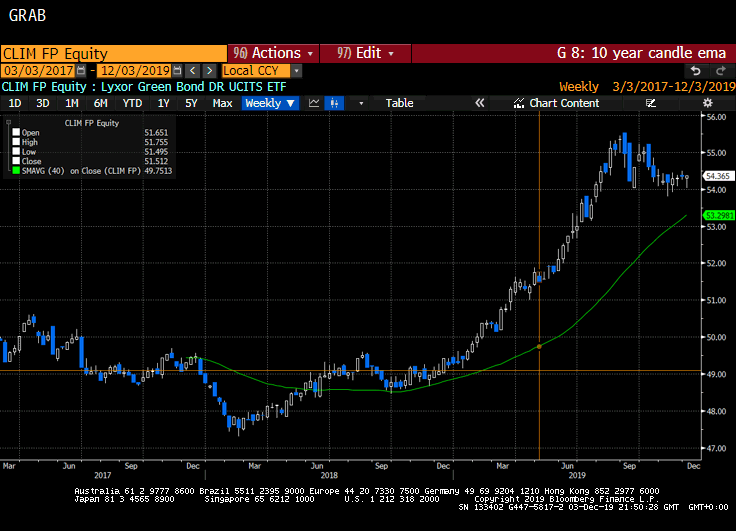
Task: Click the 2018 year label on time axis
Action: (329, 475)
